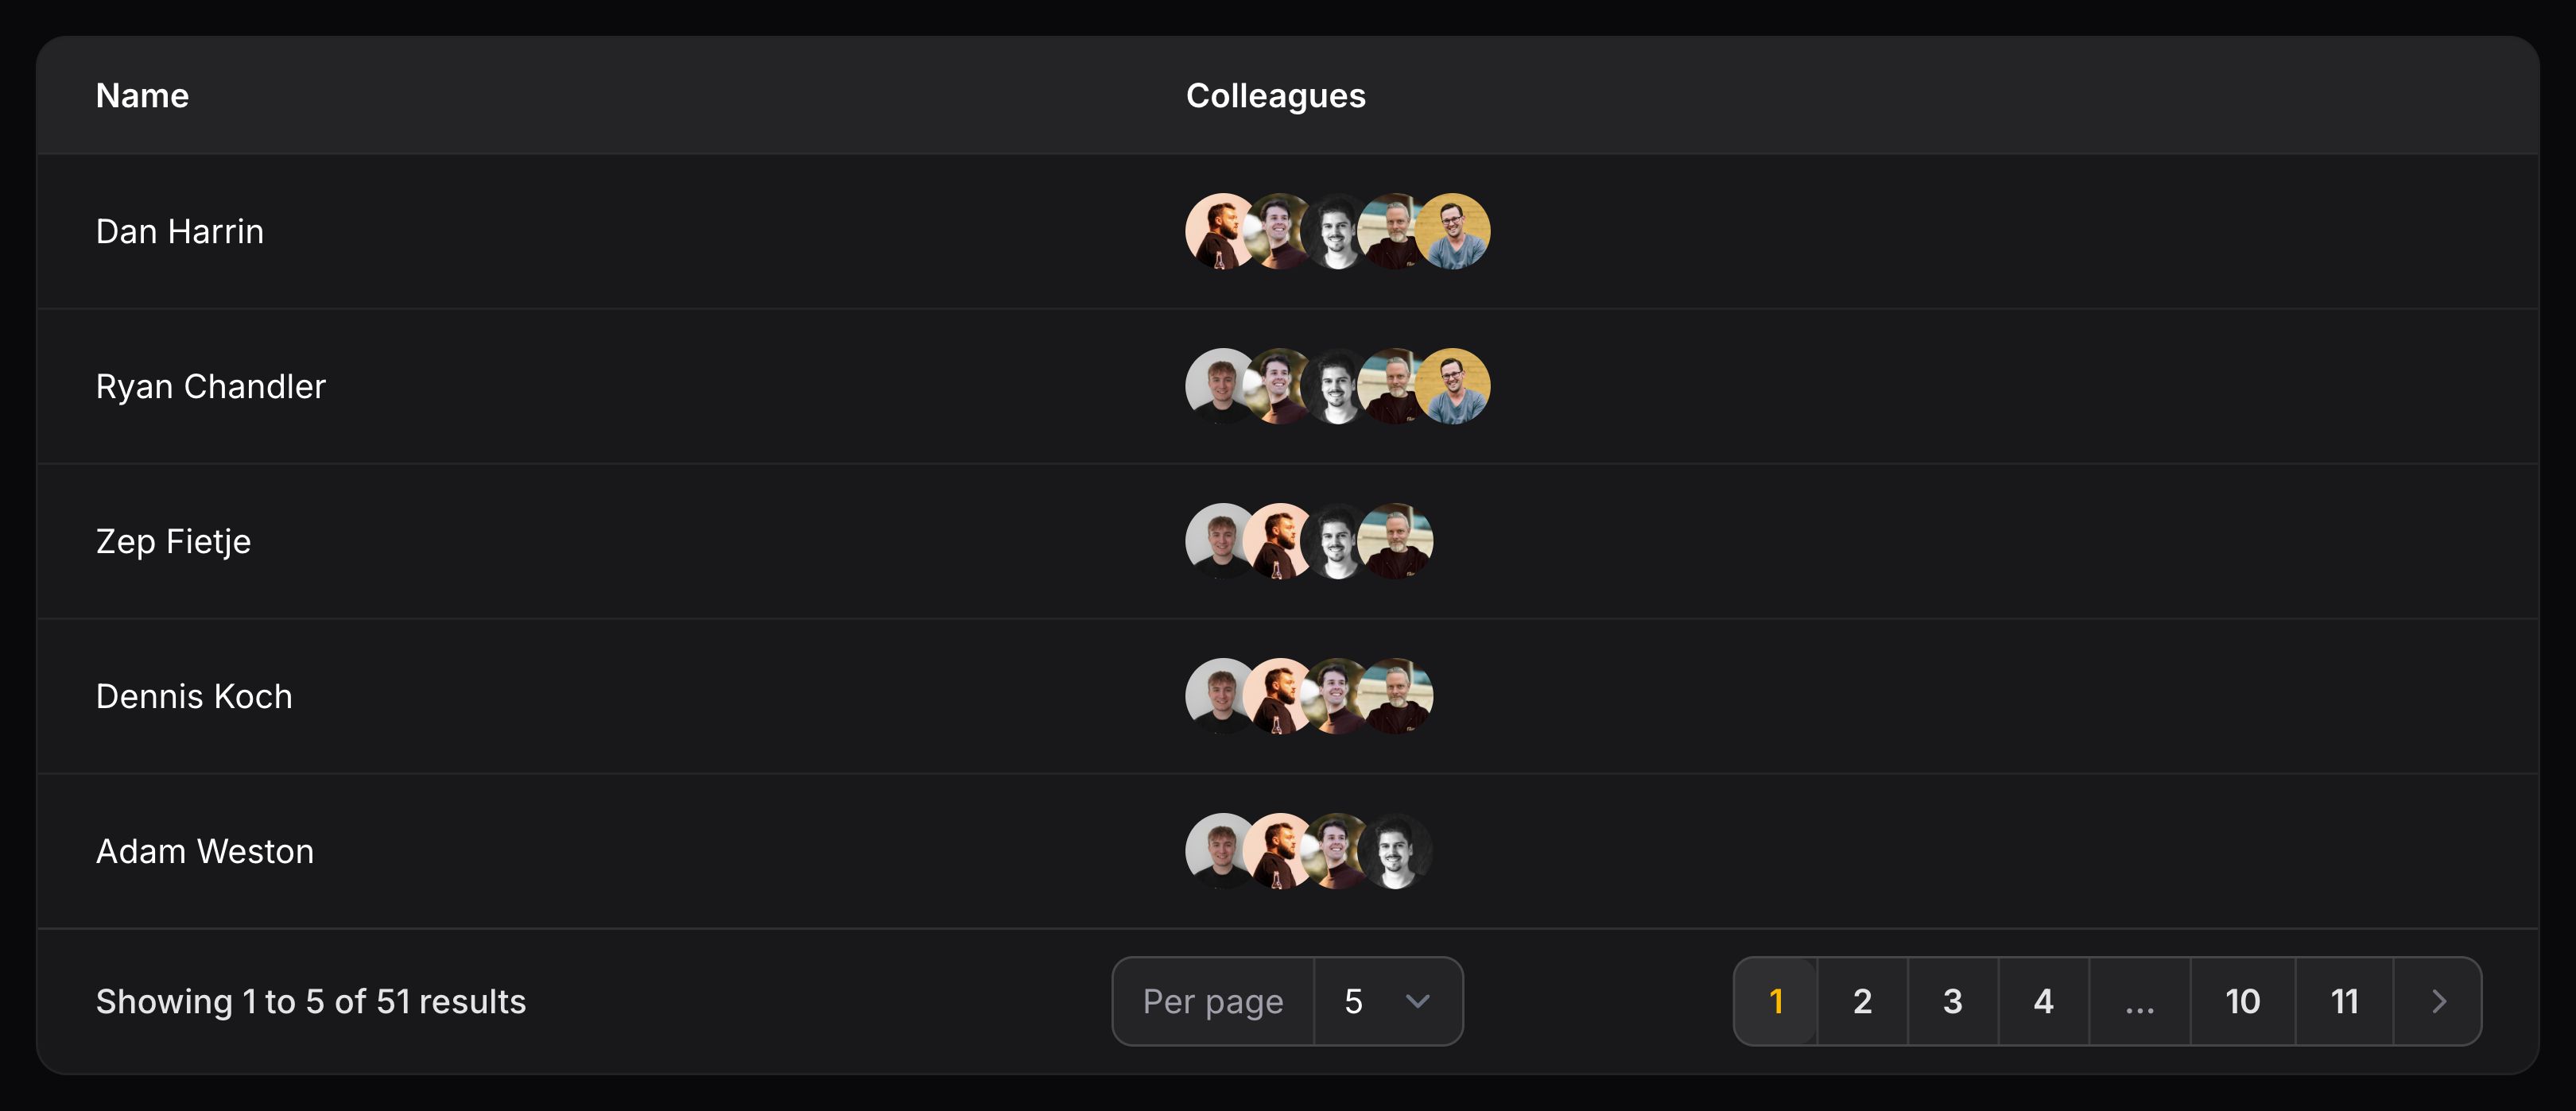Viewport: 2576px width, 1111px height.
Task: Jump to page 10
Action: click(x=2242, y=1001)
